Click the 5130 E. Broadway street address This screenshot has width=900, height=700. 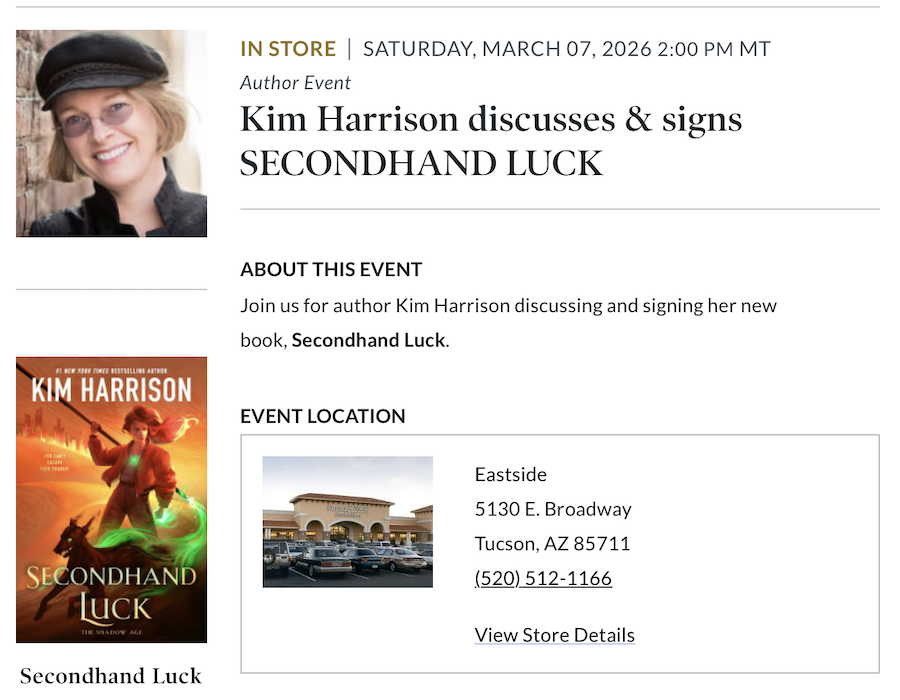click(x=553, y=509)
